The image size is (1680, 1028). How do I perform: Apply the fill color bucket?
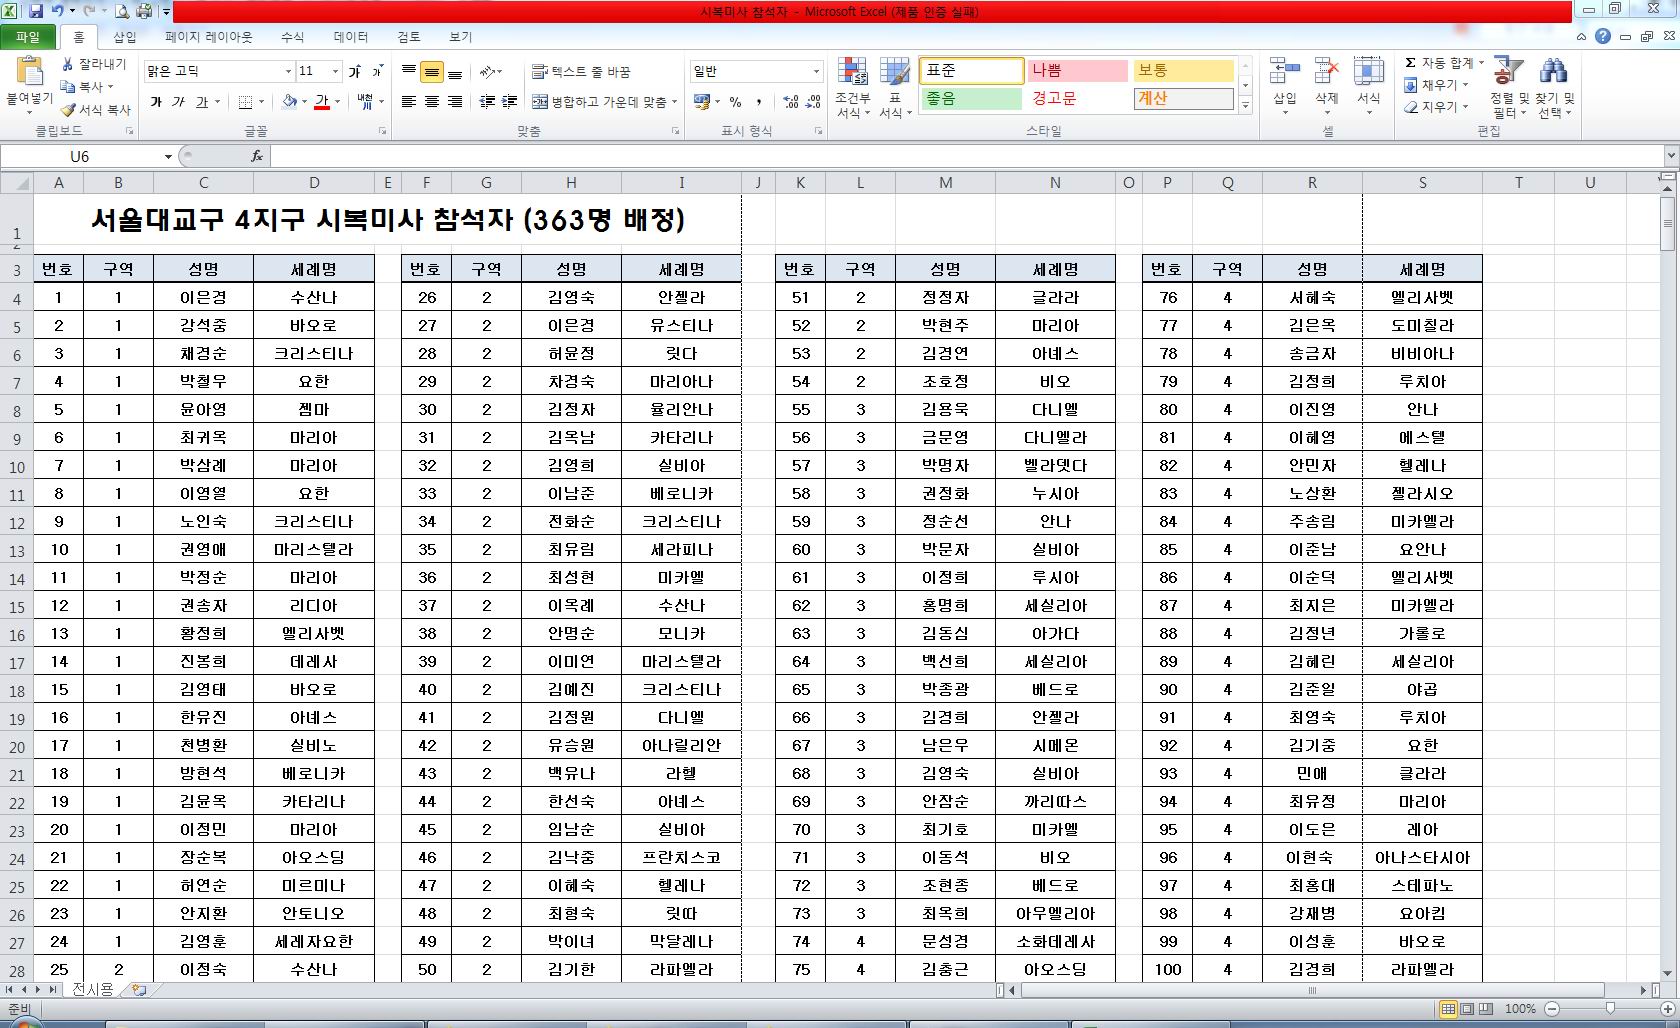(x=289, y=101)
